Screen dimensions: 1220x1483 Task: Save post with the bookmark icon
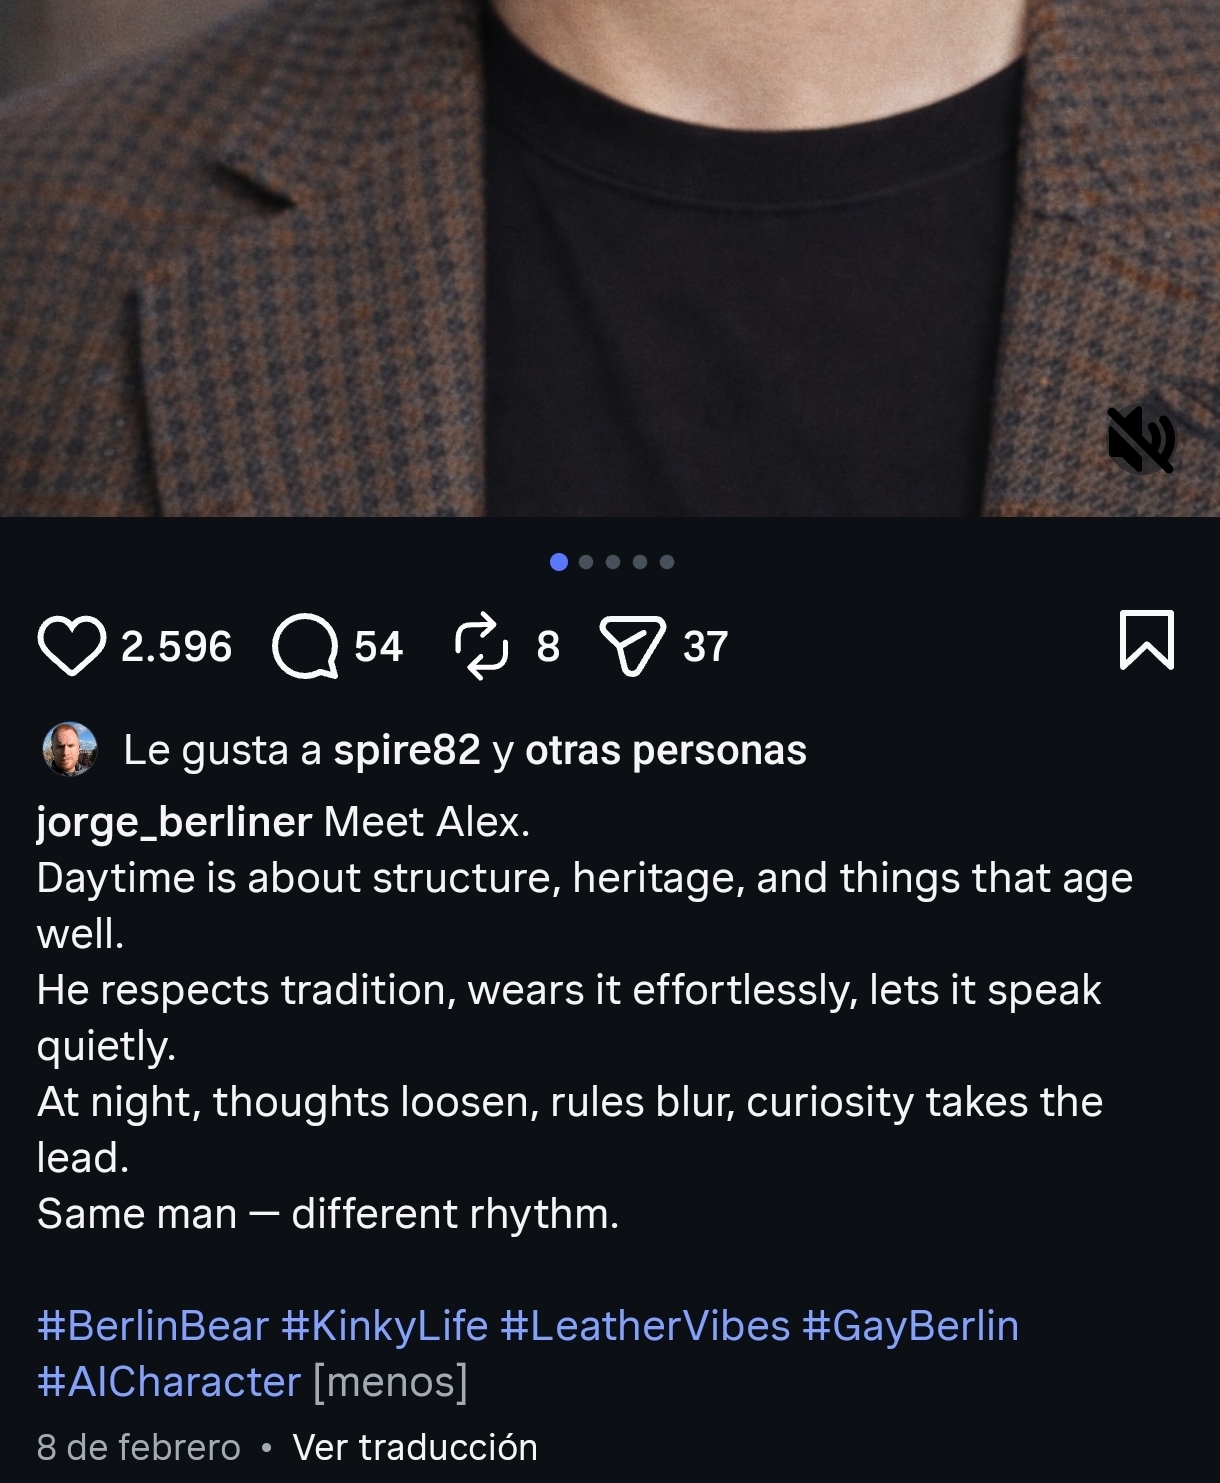[1146, 640]
